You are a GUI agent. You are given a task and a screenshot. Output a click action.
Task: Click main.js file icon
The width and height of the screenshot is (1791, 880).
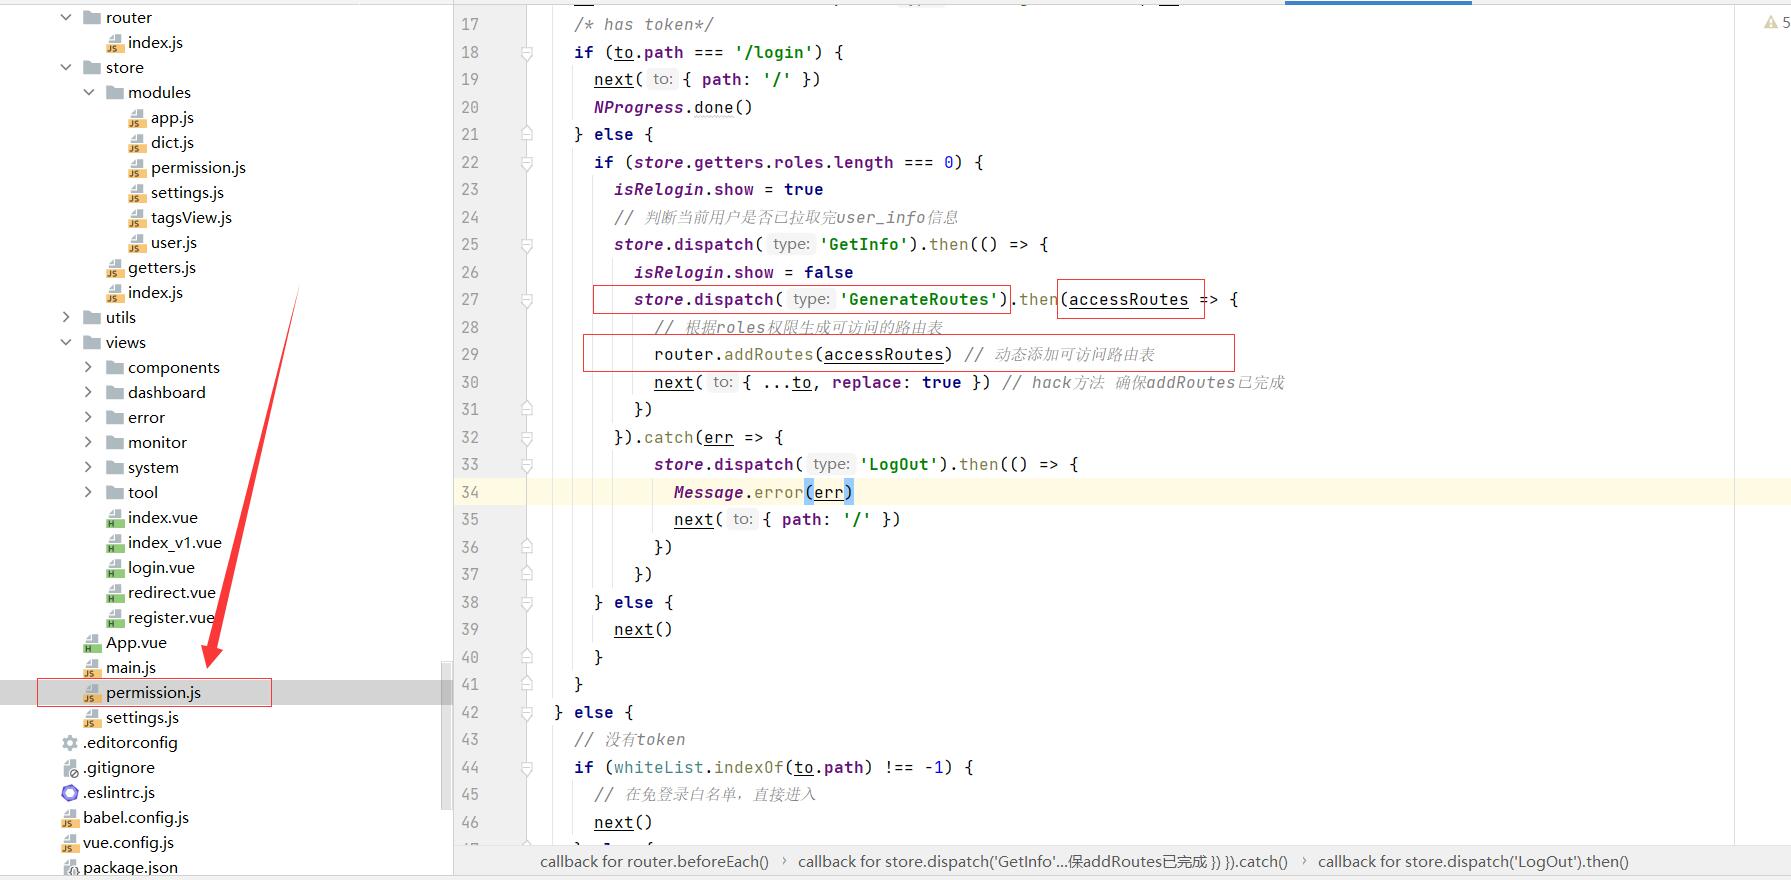92,668
